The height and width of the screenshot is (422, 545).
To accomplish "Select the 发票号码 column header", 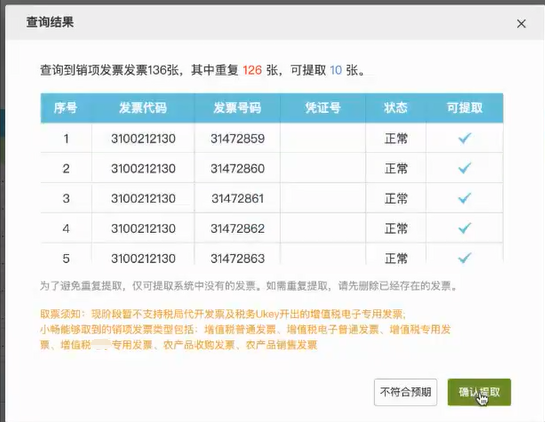I will point(237,108).
